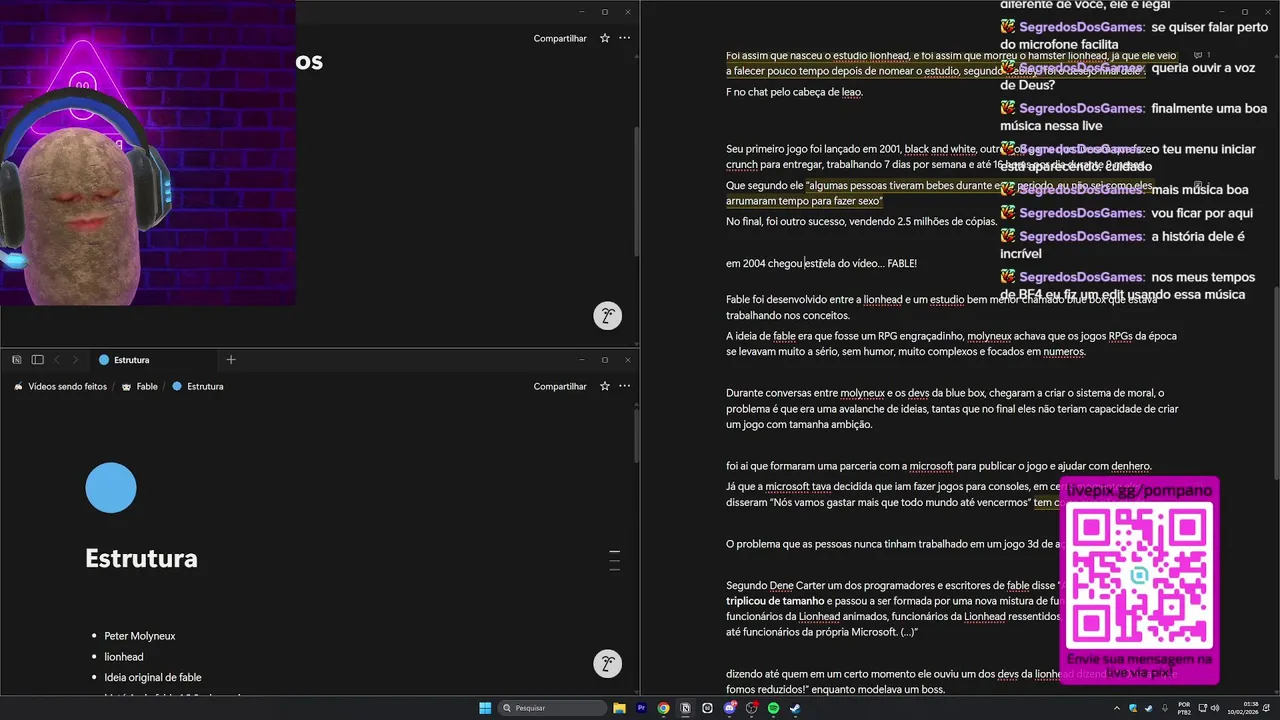Click the scrollbar of the Estrutura window

[x=636, y=435]
